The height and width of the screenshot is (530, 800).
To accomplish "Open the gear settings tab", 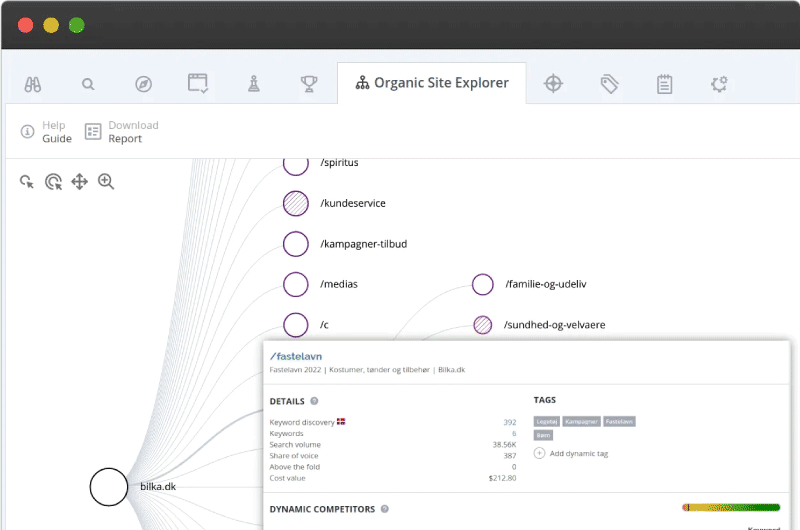I will pyautogui.click(x=719, y=84).
